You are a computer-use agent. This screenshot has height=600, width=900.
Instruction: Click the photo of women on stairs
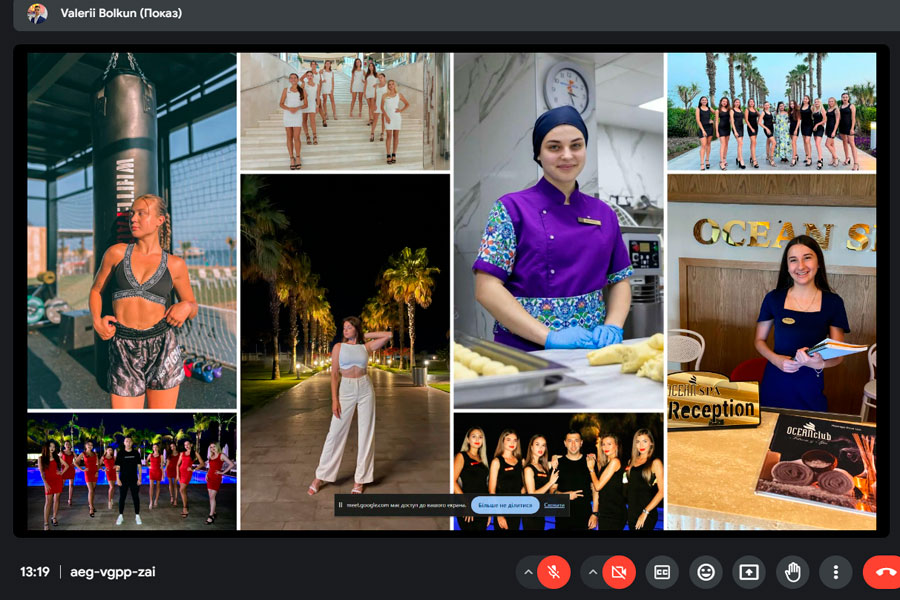(345, 110)
